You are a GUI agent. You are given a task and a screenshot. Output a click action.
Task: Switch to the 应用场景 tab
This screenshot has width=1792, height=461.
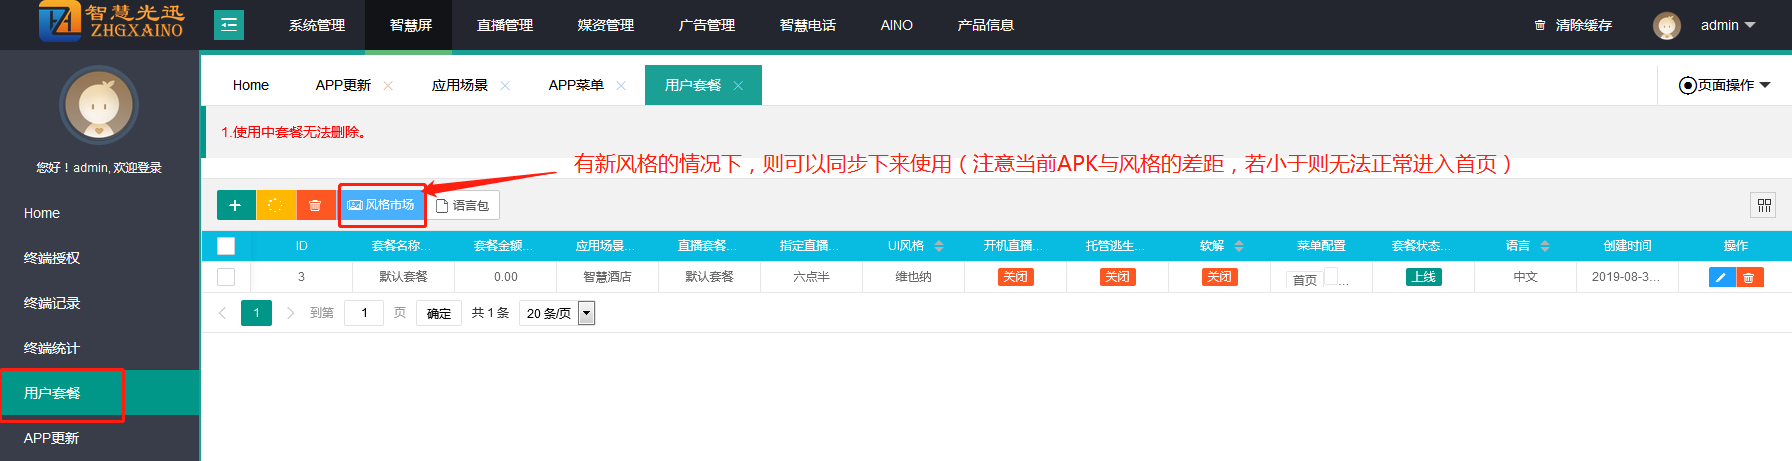click(x=459, y=85)
